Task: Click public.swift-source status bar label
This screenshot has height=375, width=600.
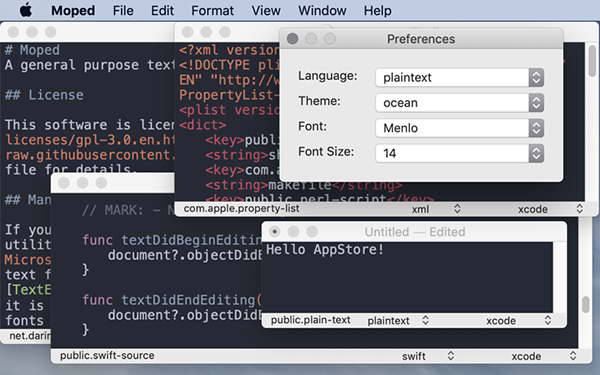Action: tap(107, 355)
